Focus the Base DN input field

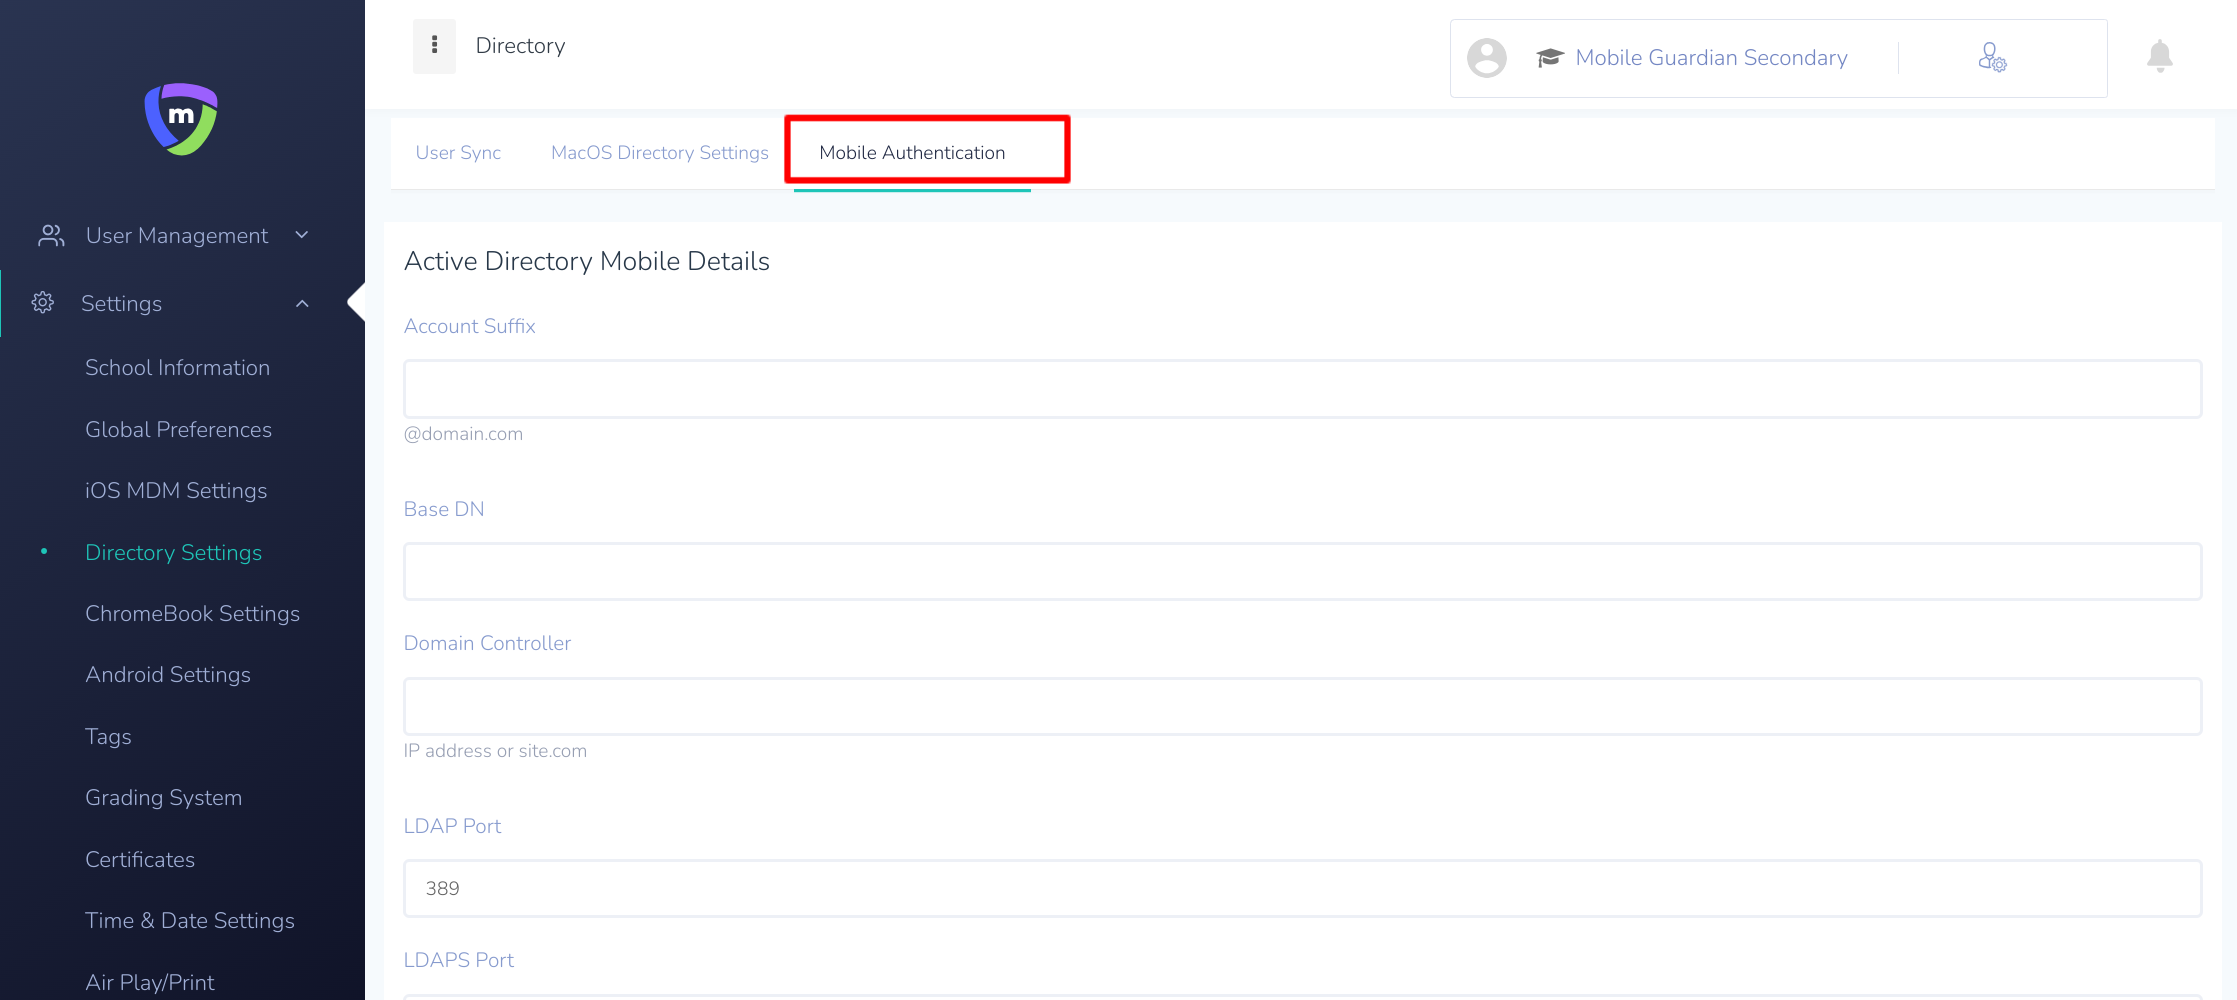(1302, 572)
